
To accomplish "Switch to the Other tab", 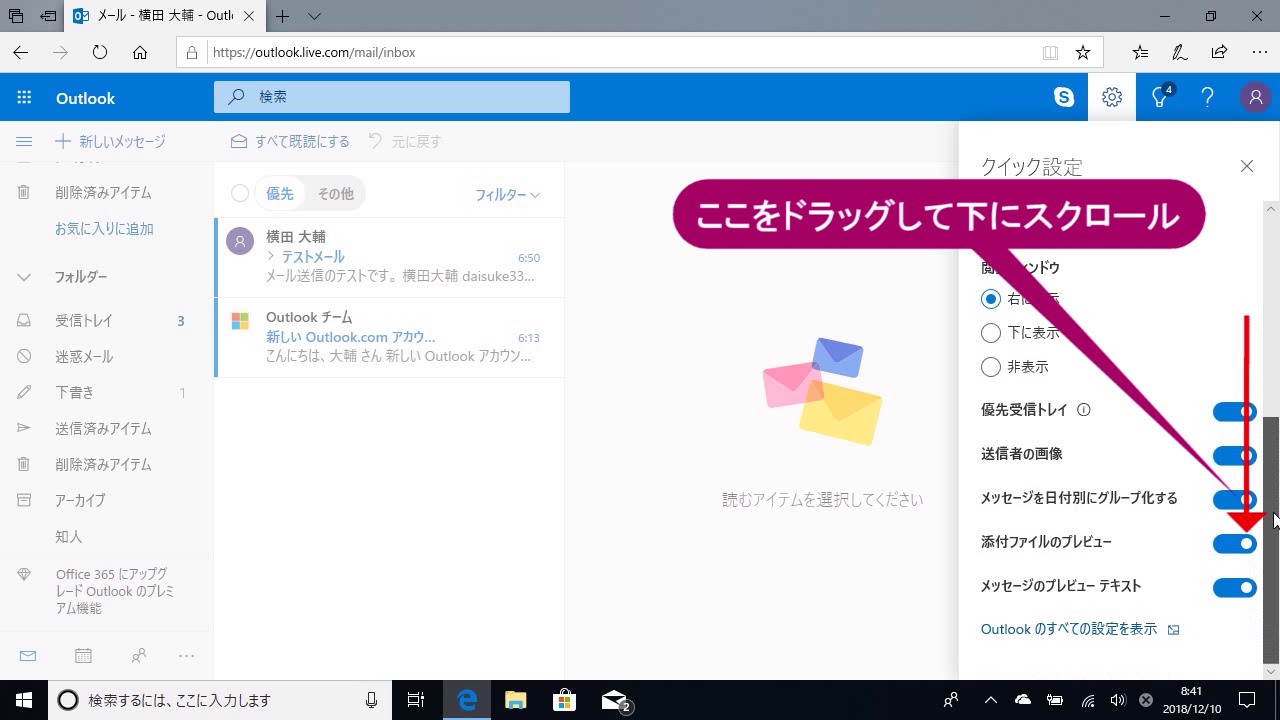I will pos(336,194).
